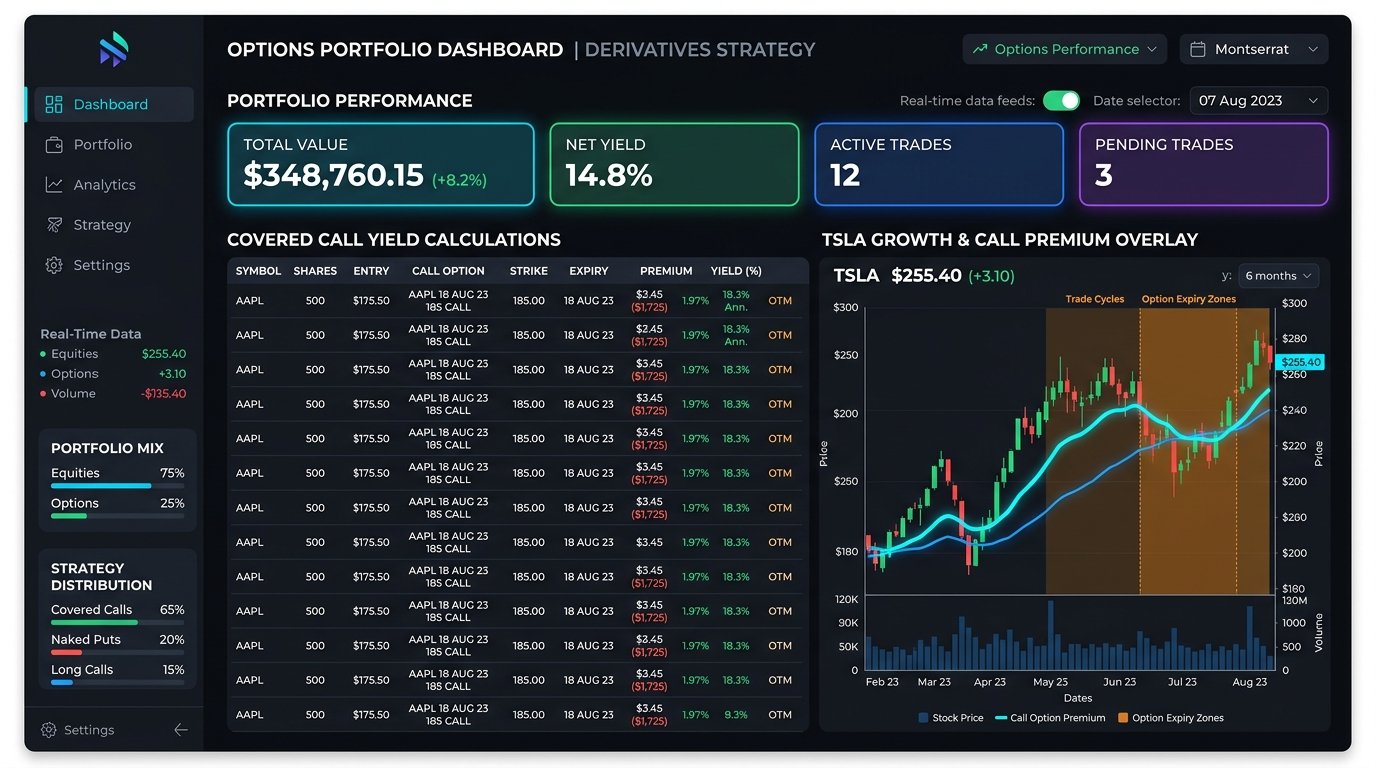
Task: Click the Equities 75% progress bar
Action: click(118, 486)
